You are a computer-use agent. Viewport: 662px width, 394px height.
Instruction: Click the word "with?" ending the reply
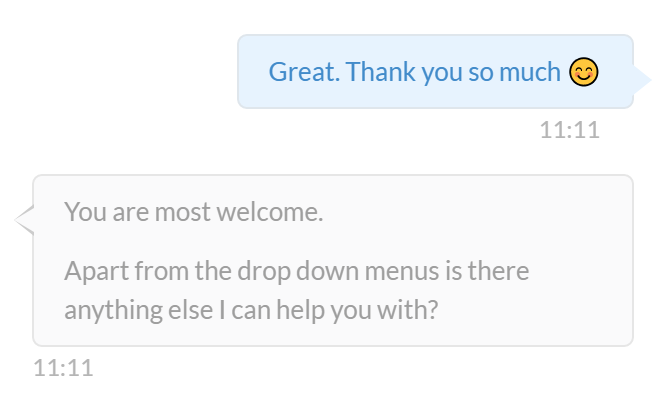(407, 310)
